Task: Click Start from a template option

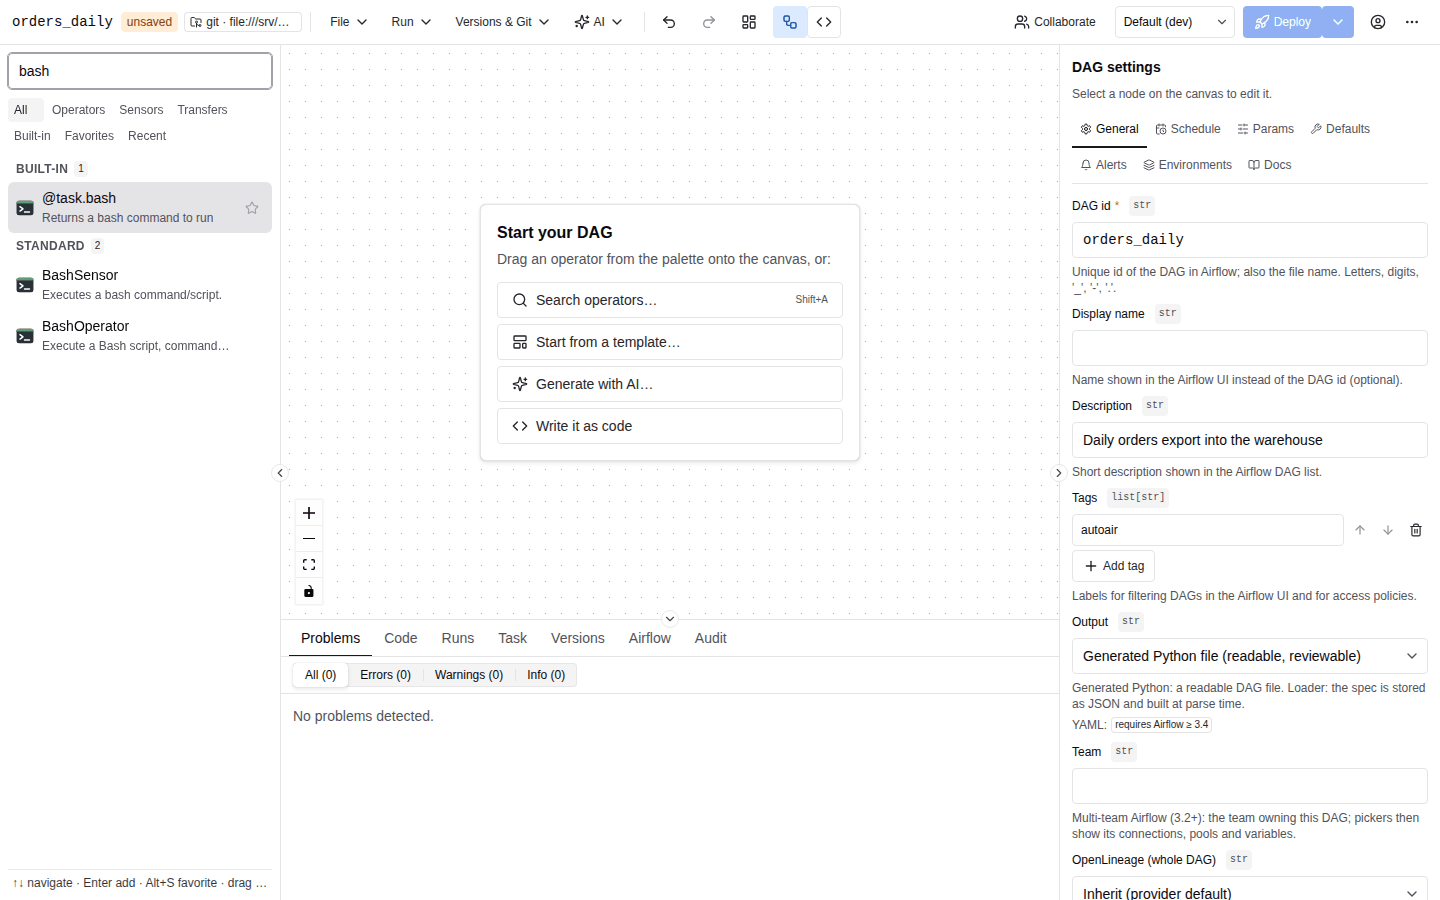Action: [670, 342]
